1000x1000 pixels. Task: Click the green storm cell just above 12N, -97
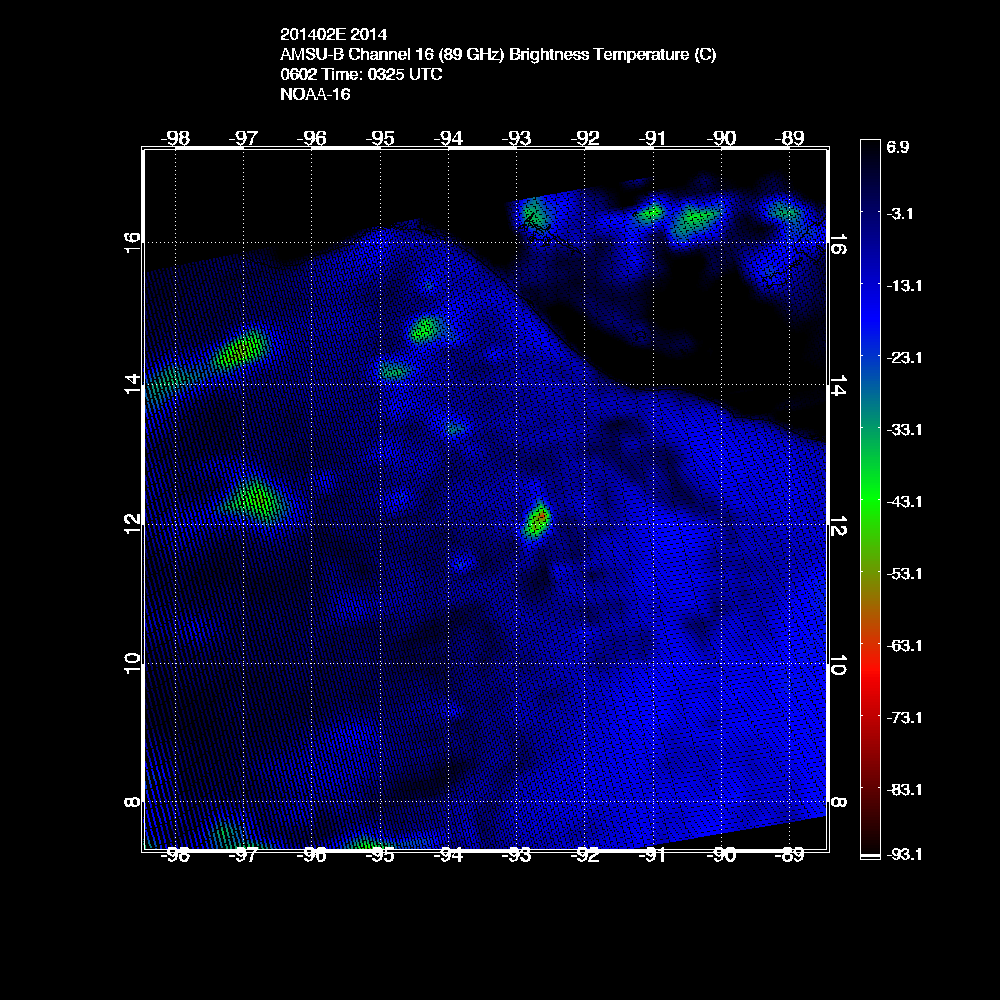click(x=254, y=499)
